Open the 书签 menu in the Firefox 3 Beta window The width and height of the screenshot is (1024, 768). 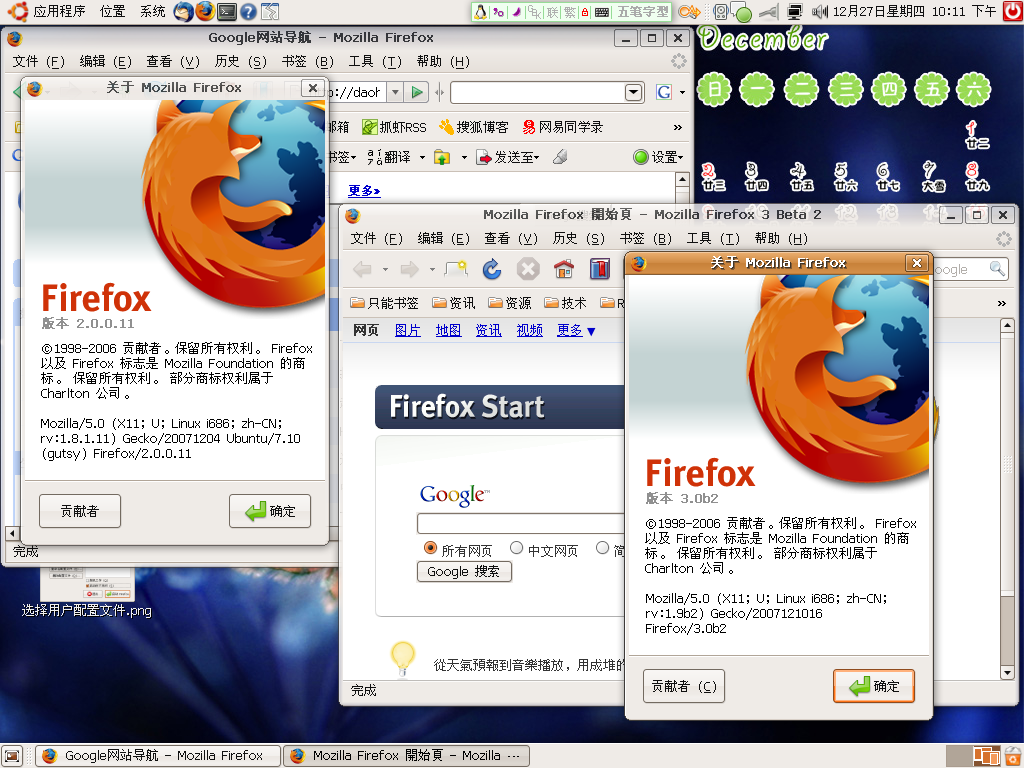point(645,238)
